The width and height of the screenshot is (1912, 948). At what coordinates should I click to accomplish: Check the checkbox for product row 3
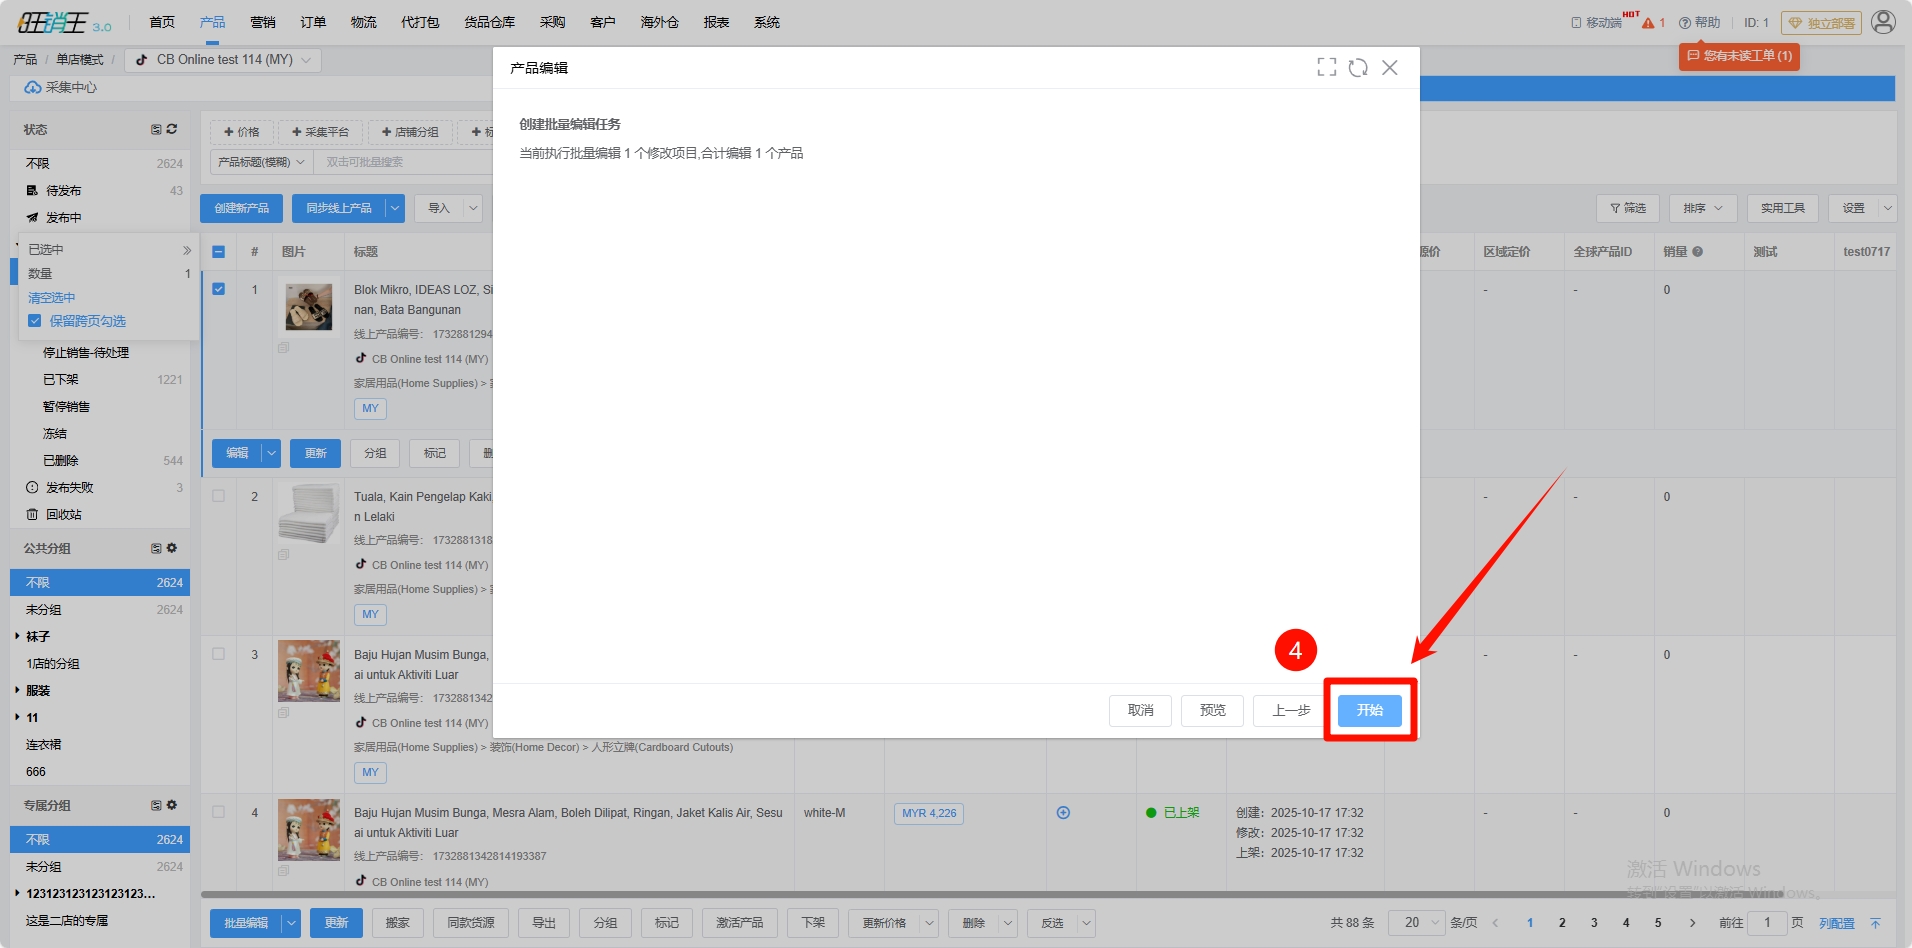219,654
